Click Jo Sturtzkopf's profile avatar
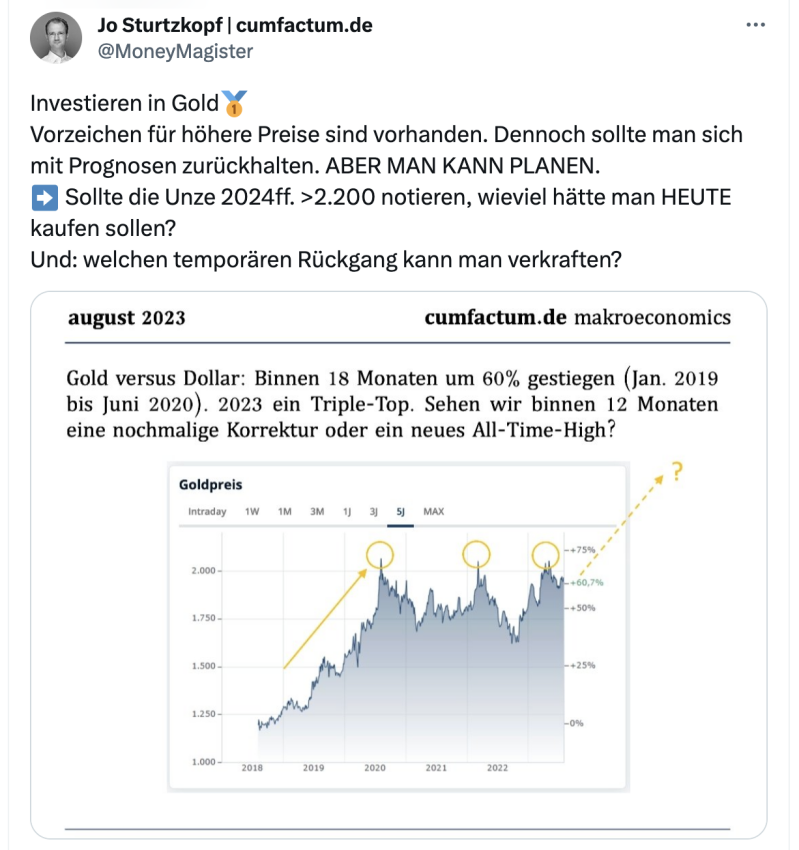 coord(56,38)
